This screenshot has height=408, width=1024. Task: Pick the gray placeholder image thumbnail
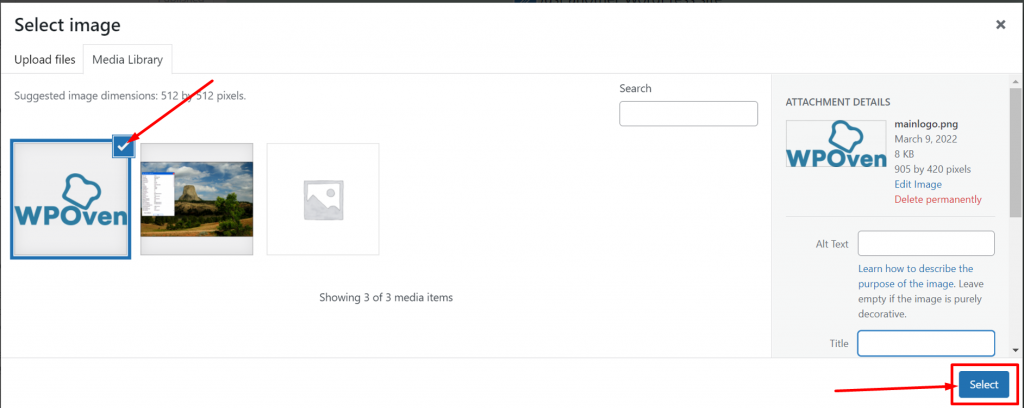pos(323,199)
